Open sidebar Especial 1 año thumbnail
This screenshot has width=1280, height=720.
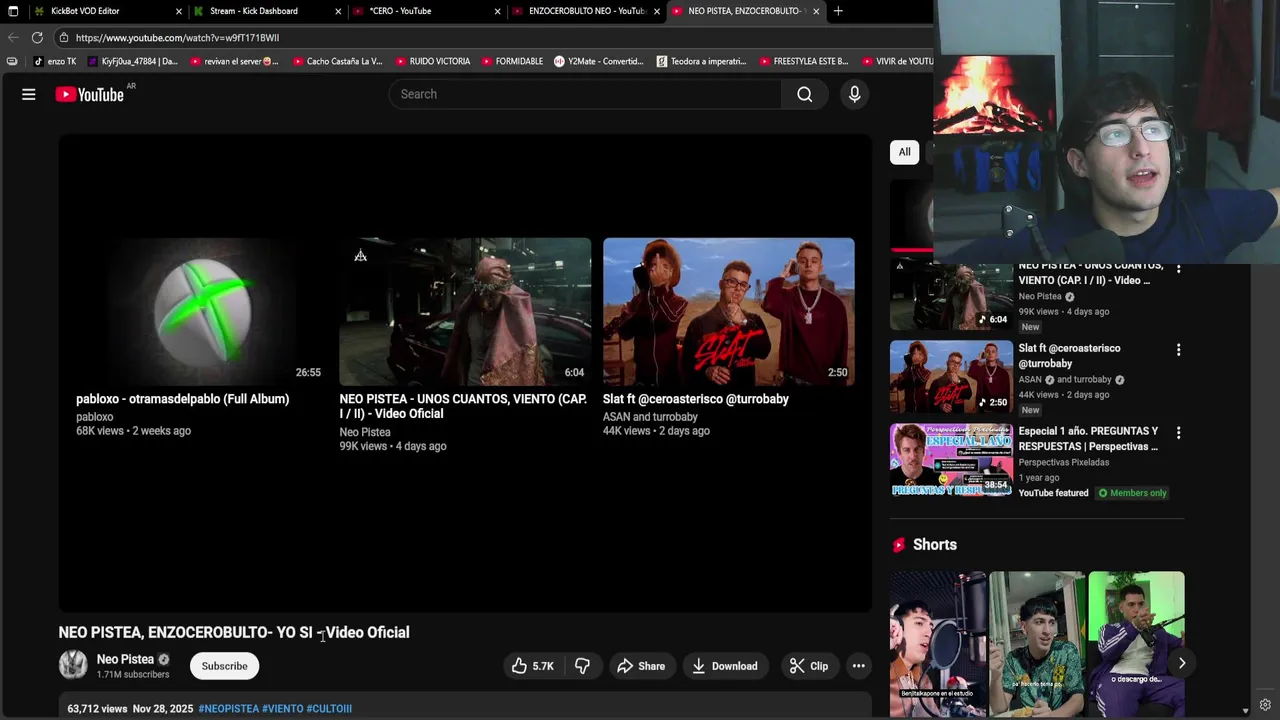951,460
